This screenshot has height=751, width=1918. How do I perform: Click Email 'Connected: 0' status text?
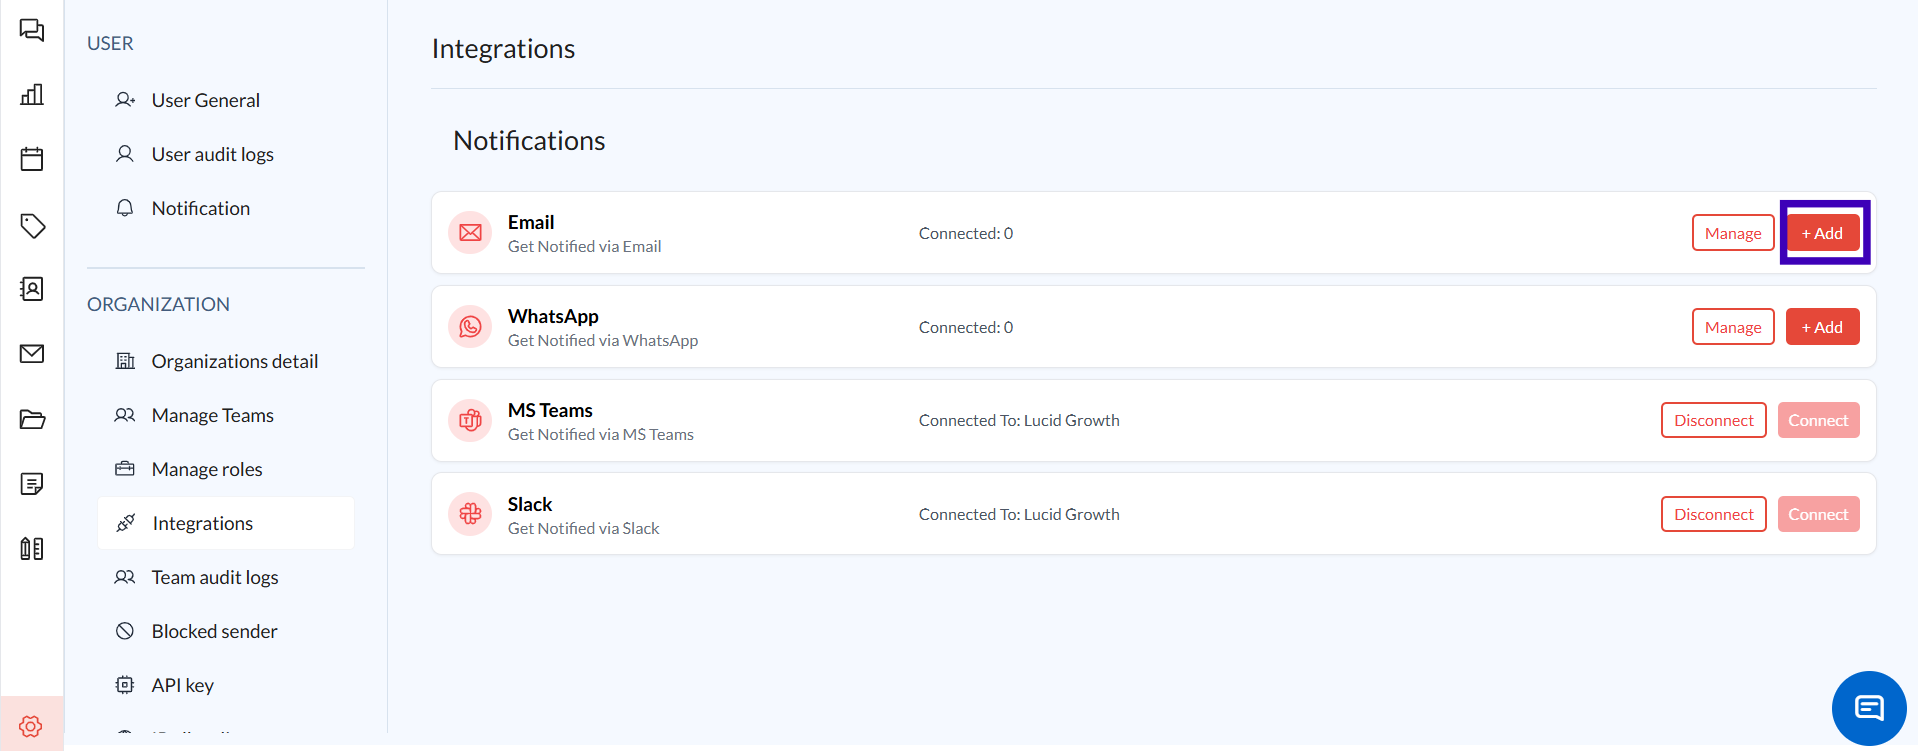coord(966,233)
